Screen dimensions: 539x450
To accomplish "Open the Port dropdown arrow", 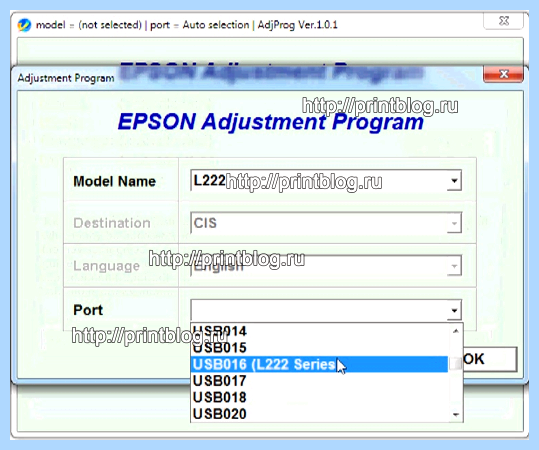I will (x=454, y=310).
